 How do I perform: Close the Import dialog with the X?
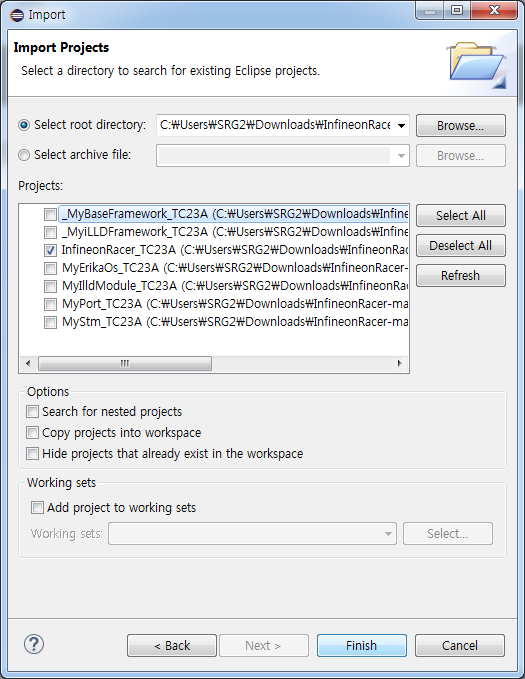[x=494, y=10]
